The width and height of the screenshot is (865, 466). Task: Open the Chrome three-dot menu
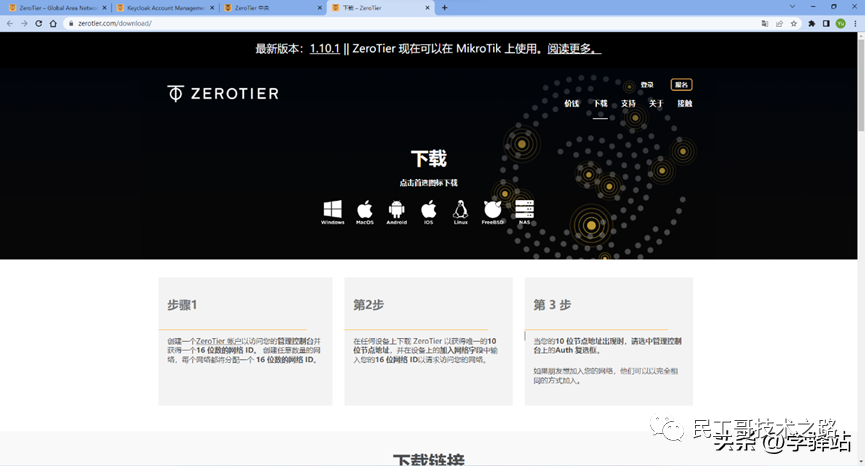(x=855, y=23)
